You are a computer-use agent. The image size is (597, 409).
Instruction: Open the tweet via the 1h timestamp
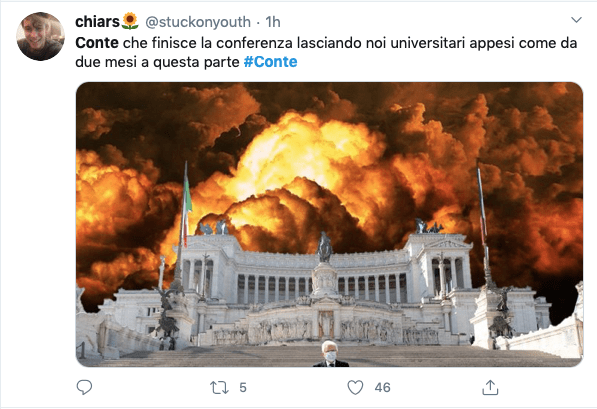(x=273, y=22)
